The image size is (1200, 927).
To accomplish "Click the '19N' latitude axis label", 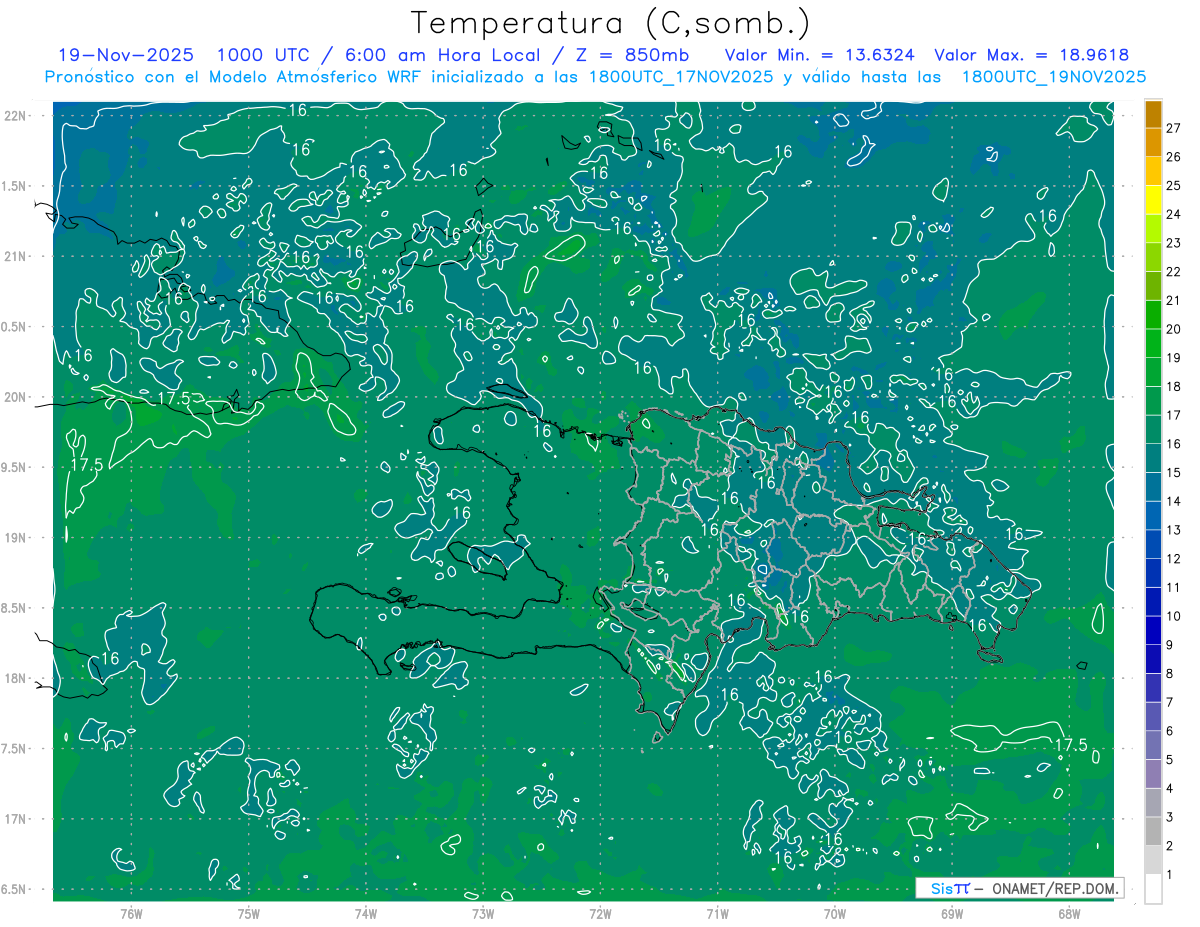I will 15,537.
